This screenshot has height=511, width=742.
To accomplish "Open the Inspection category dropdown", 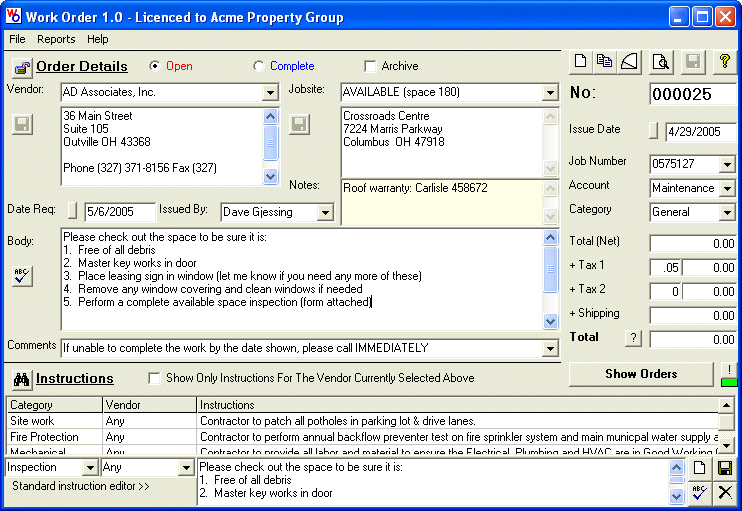I will [x=90, y=468].
